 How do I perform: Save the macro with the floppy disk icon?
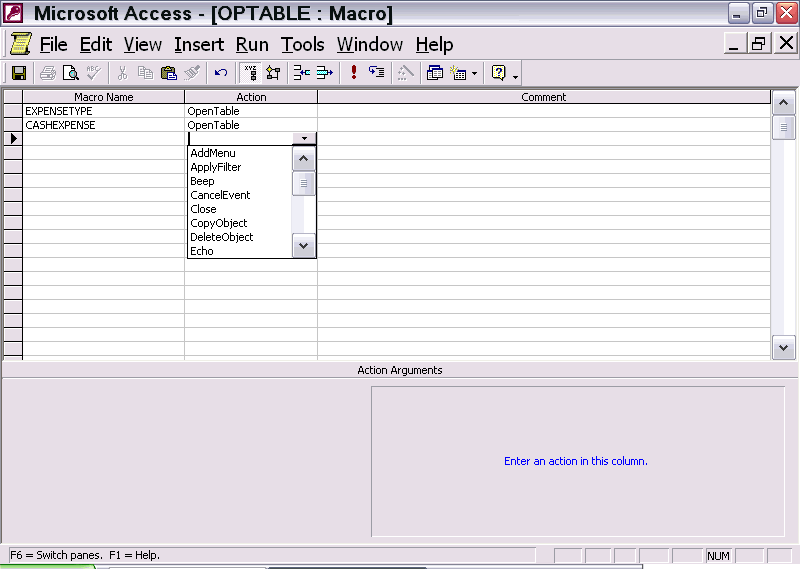tap(19, 73)
